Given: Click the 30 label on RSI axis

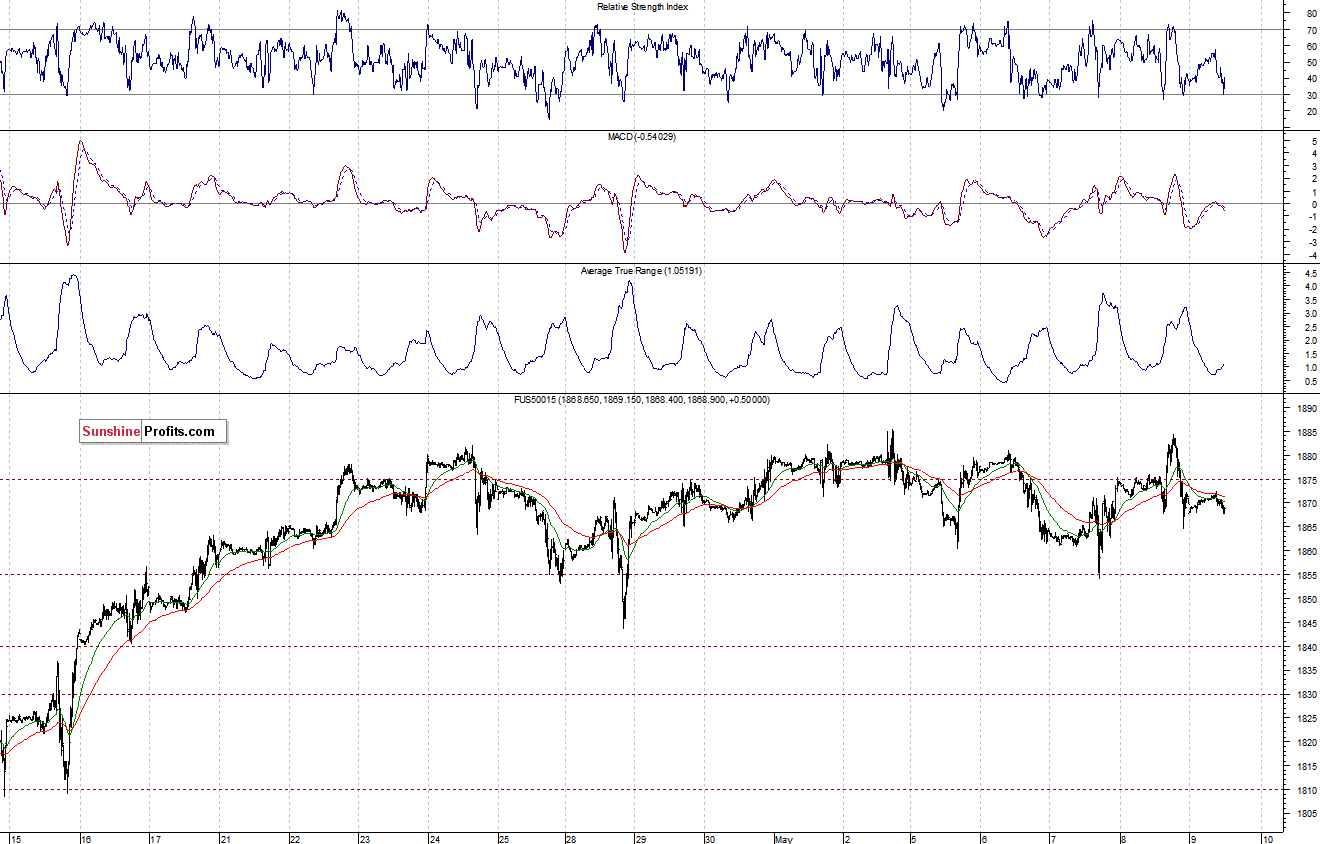Looking at the screenshot, I should 1310,95.
